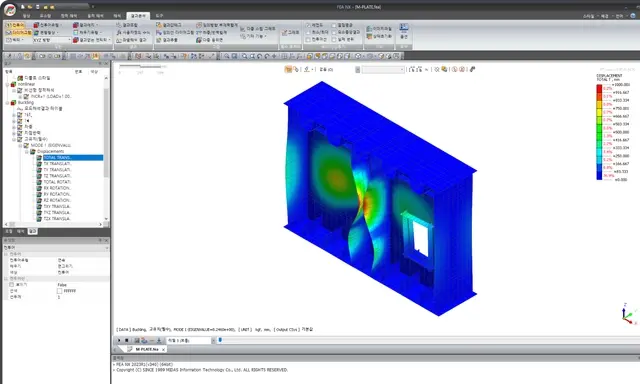Toggle the third checkbox in ribbon display group
This screenshot has height=384, width=640.
point(308,40)
